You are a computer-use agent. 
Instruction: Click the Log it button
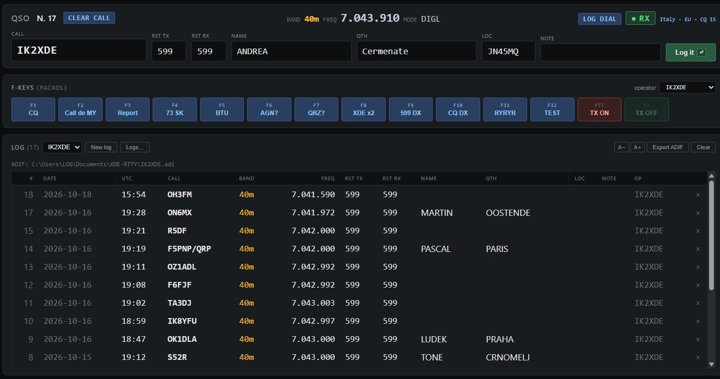pyautogui.click(x=690, y=52)
